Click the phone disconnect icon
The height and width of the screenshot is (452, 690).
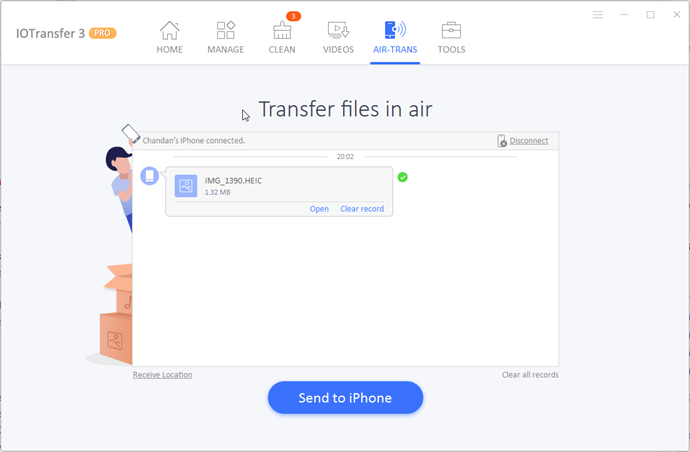coord(502,141)
